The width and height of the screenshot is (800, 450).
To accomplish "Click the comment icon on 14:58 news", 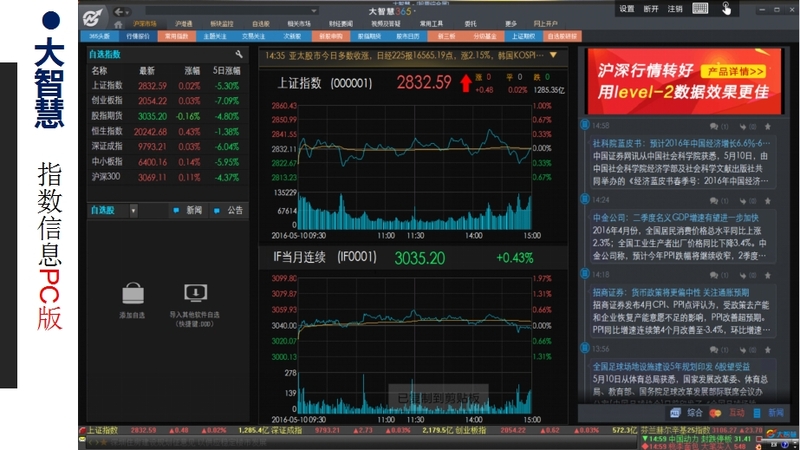I will pyautogui.click(x=714, y=127).
